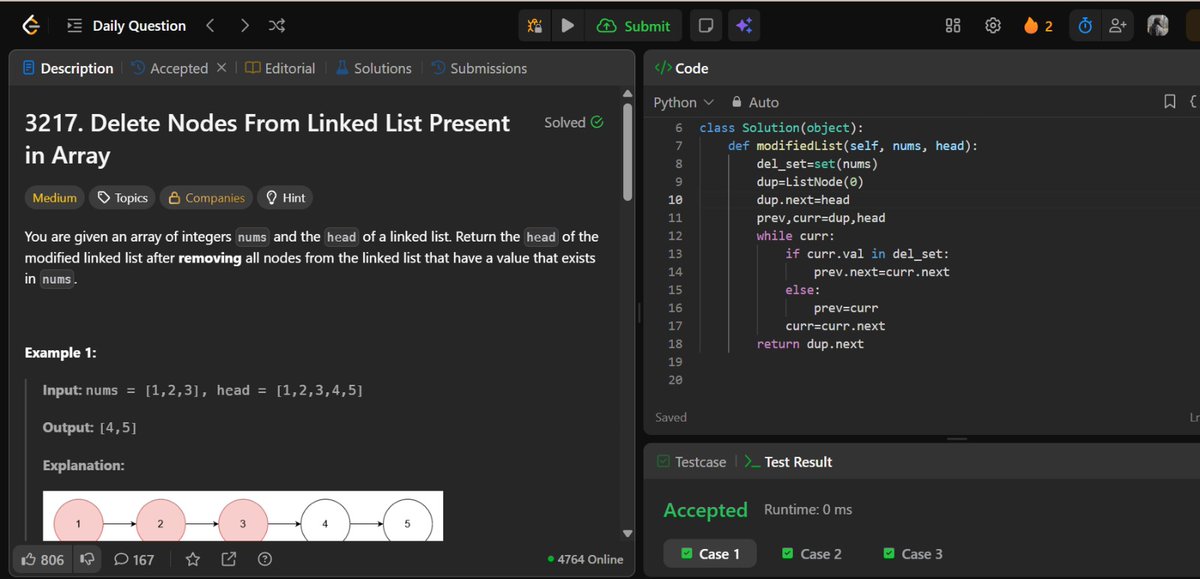This screenshot has width=1200, height=579.
Task: Switch to the Editorial tab
Action: tap(288, 68)
